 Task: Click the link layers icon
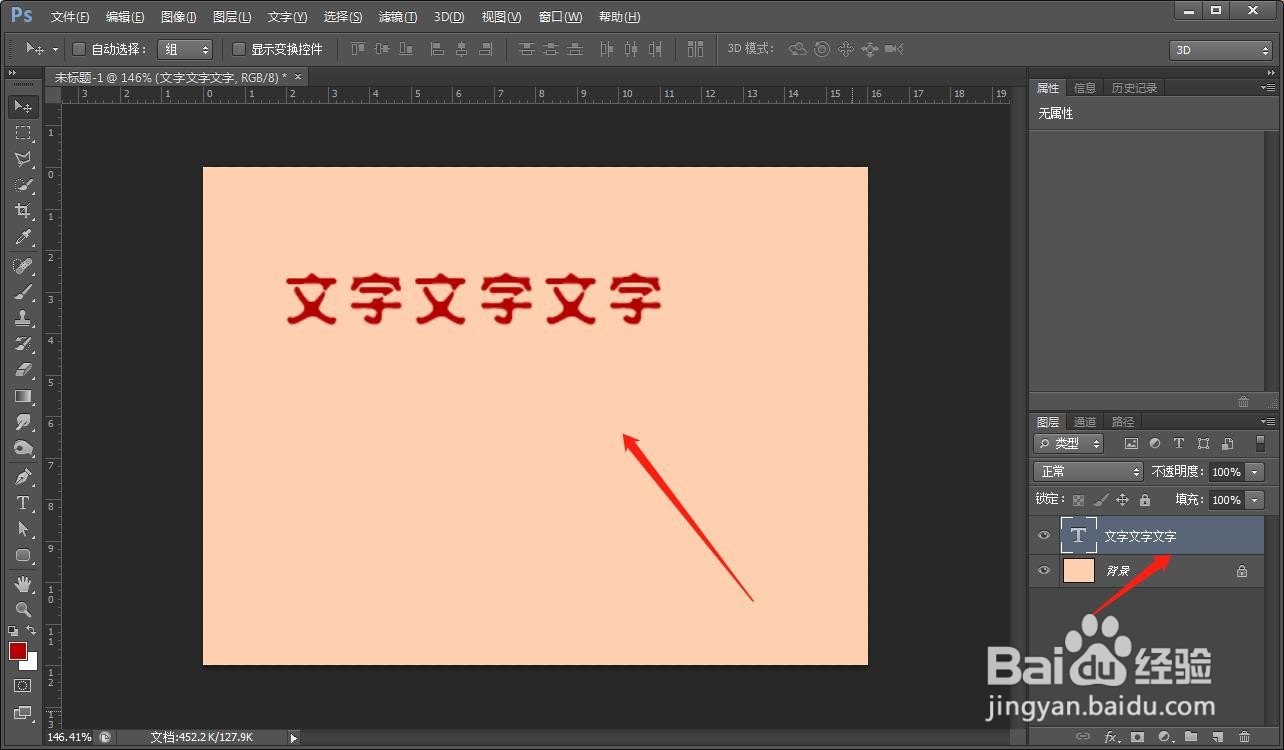pos(1082,737)
